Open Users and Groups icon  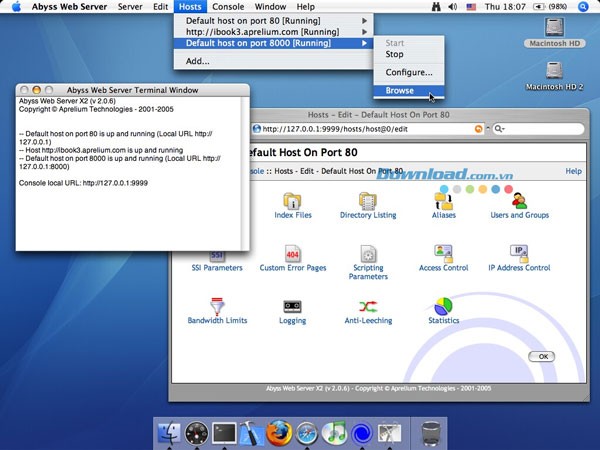(519, 201)
